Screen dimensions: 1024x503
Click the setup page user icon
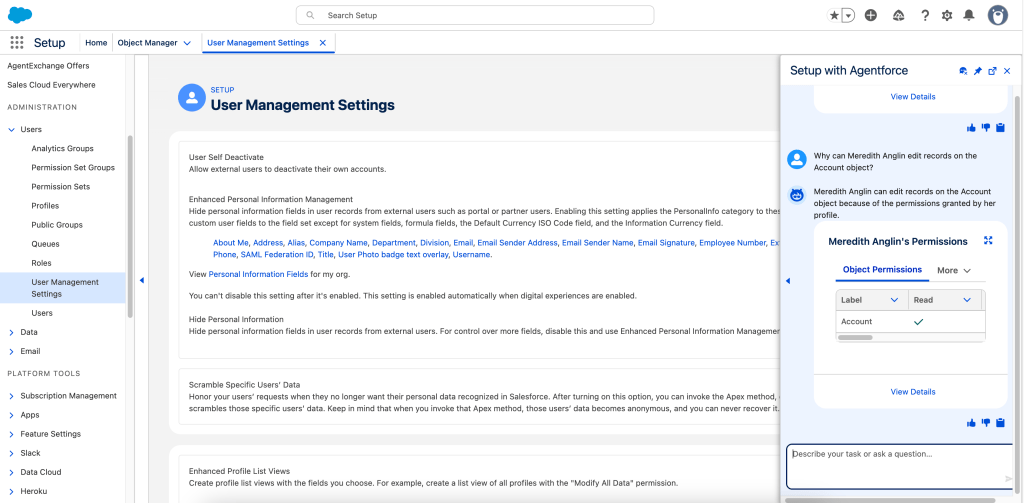click(x=192, y=97)
